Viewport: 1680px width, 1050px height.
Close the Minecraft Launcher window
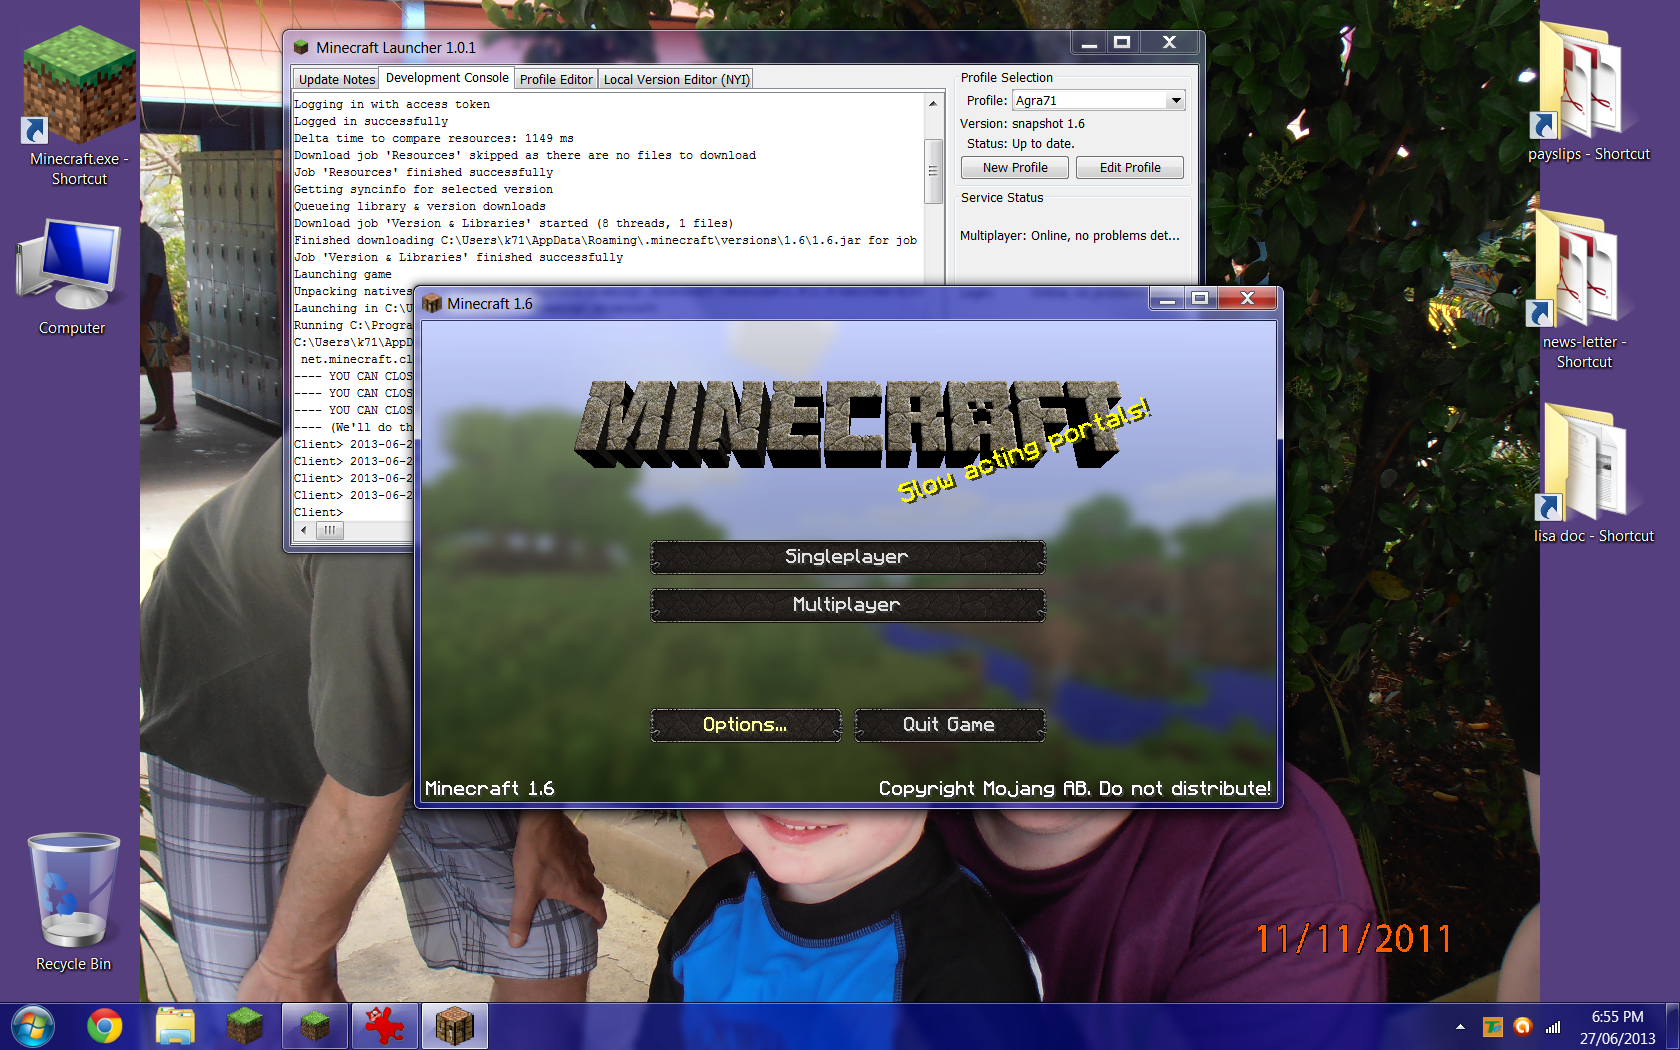pyautogui.click(x=1169, y=43)
